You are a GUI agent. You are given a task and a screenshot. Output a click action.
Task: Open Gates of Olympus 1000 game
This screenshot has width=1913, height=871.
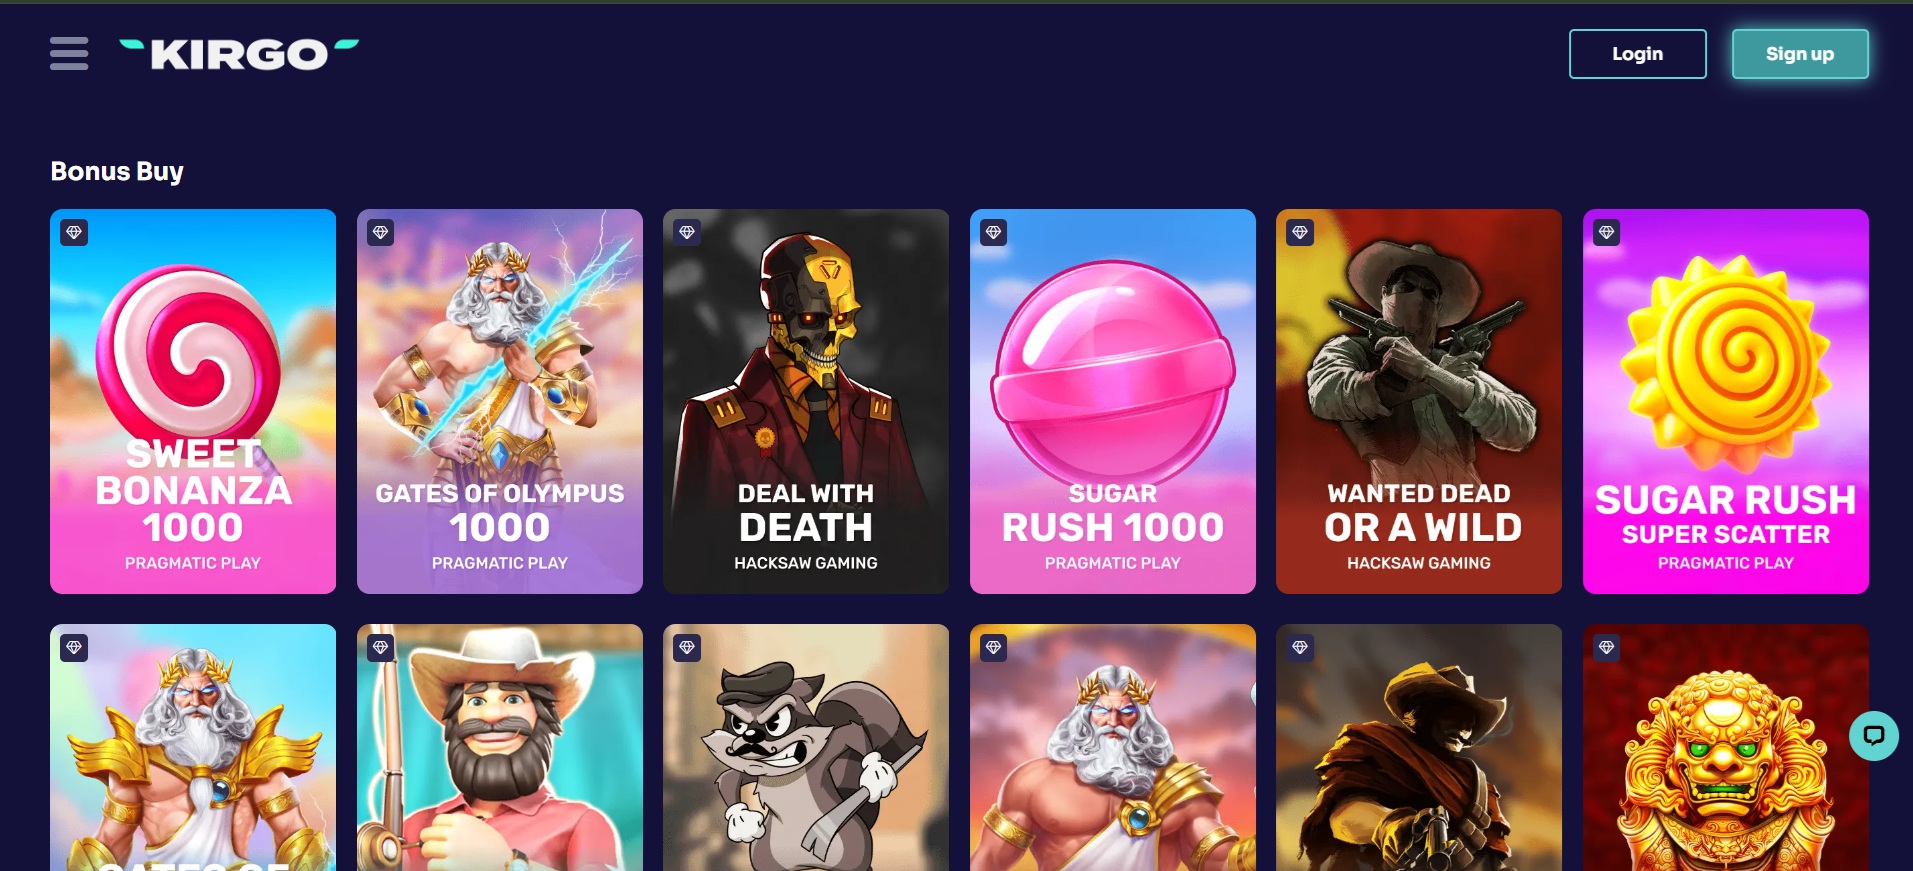[500, 401]
